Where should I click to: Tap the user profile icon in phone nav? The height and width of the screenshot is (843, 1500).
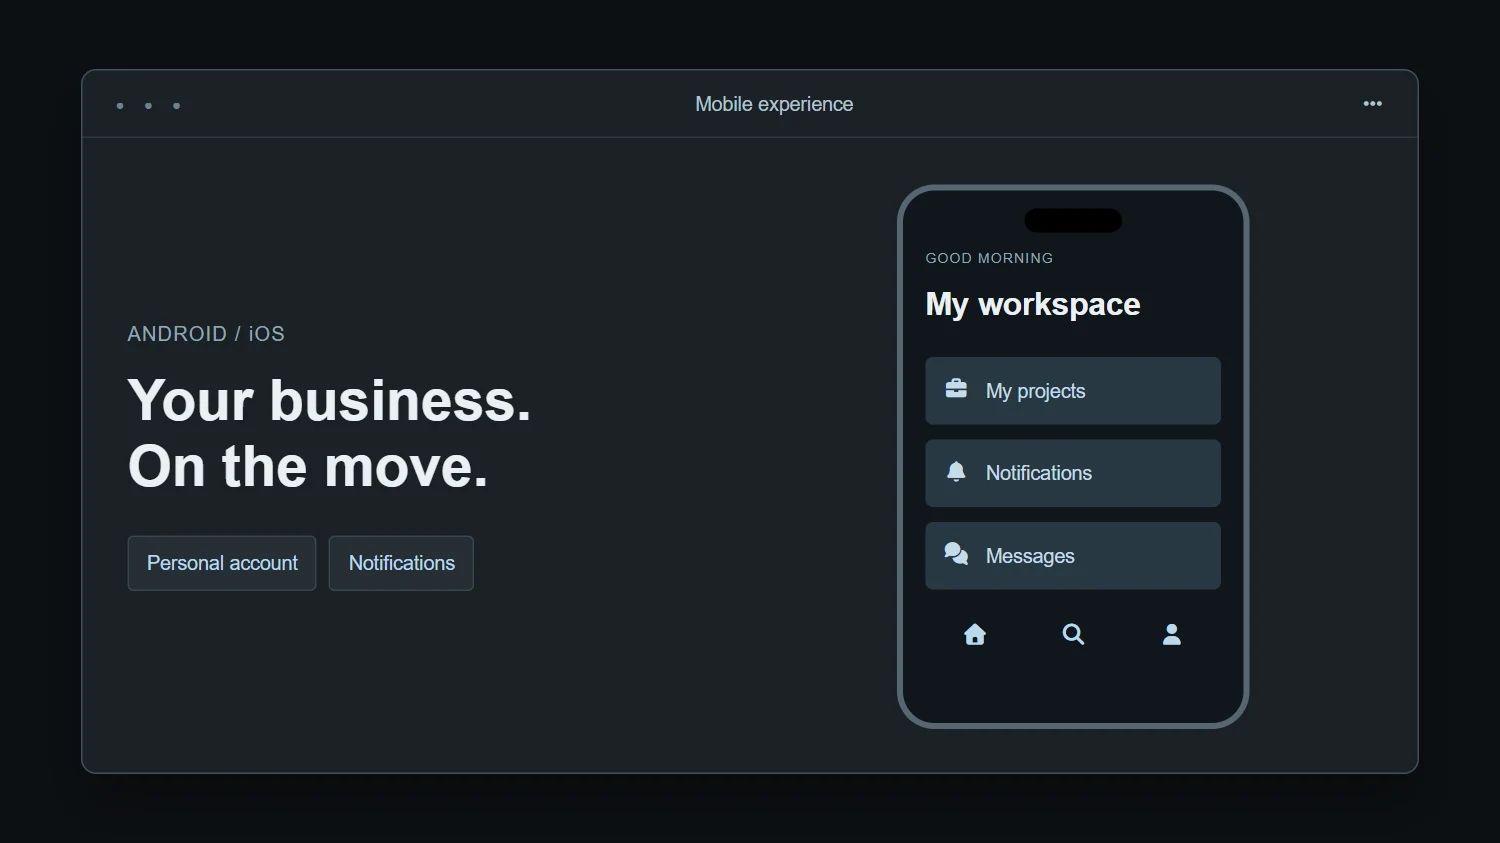(1172, 634)
